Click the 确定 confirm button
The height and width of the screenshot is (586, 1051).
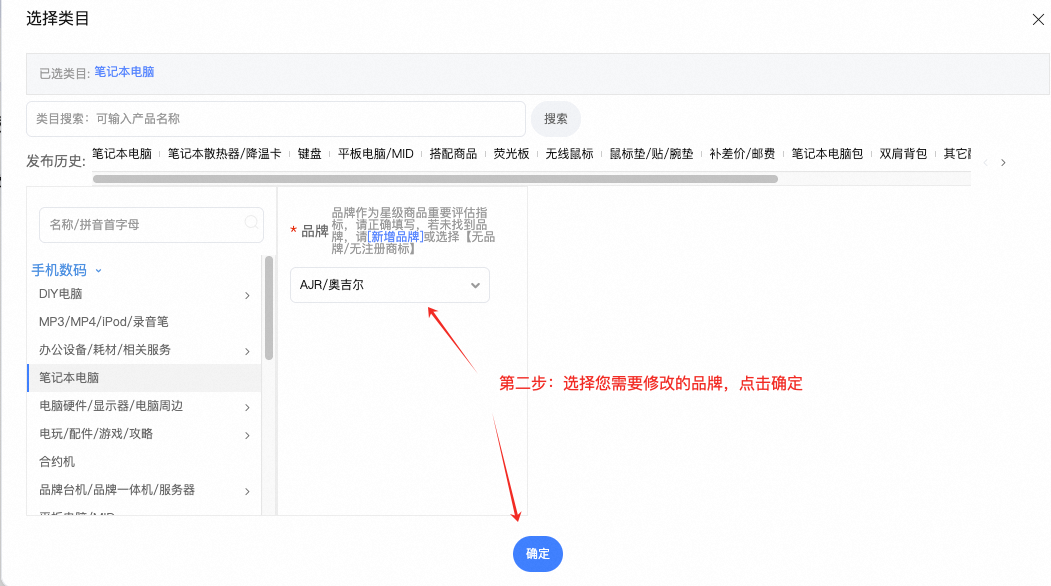click(x=538, y=554)
